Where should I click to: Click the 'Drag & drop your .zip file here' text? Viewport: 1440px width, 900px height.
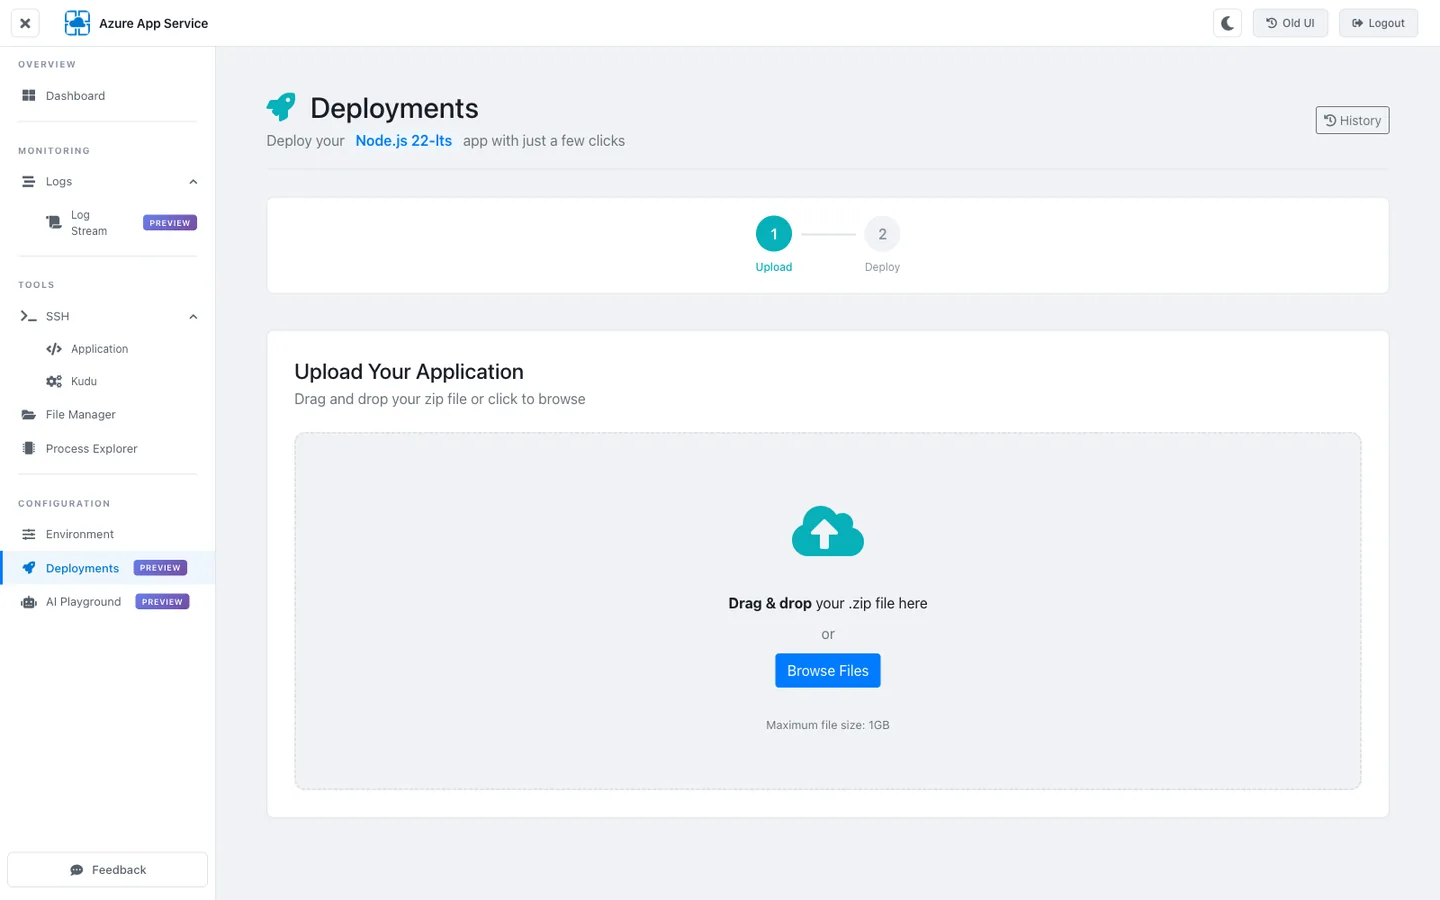click(x=828, y=603)
